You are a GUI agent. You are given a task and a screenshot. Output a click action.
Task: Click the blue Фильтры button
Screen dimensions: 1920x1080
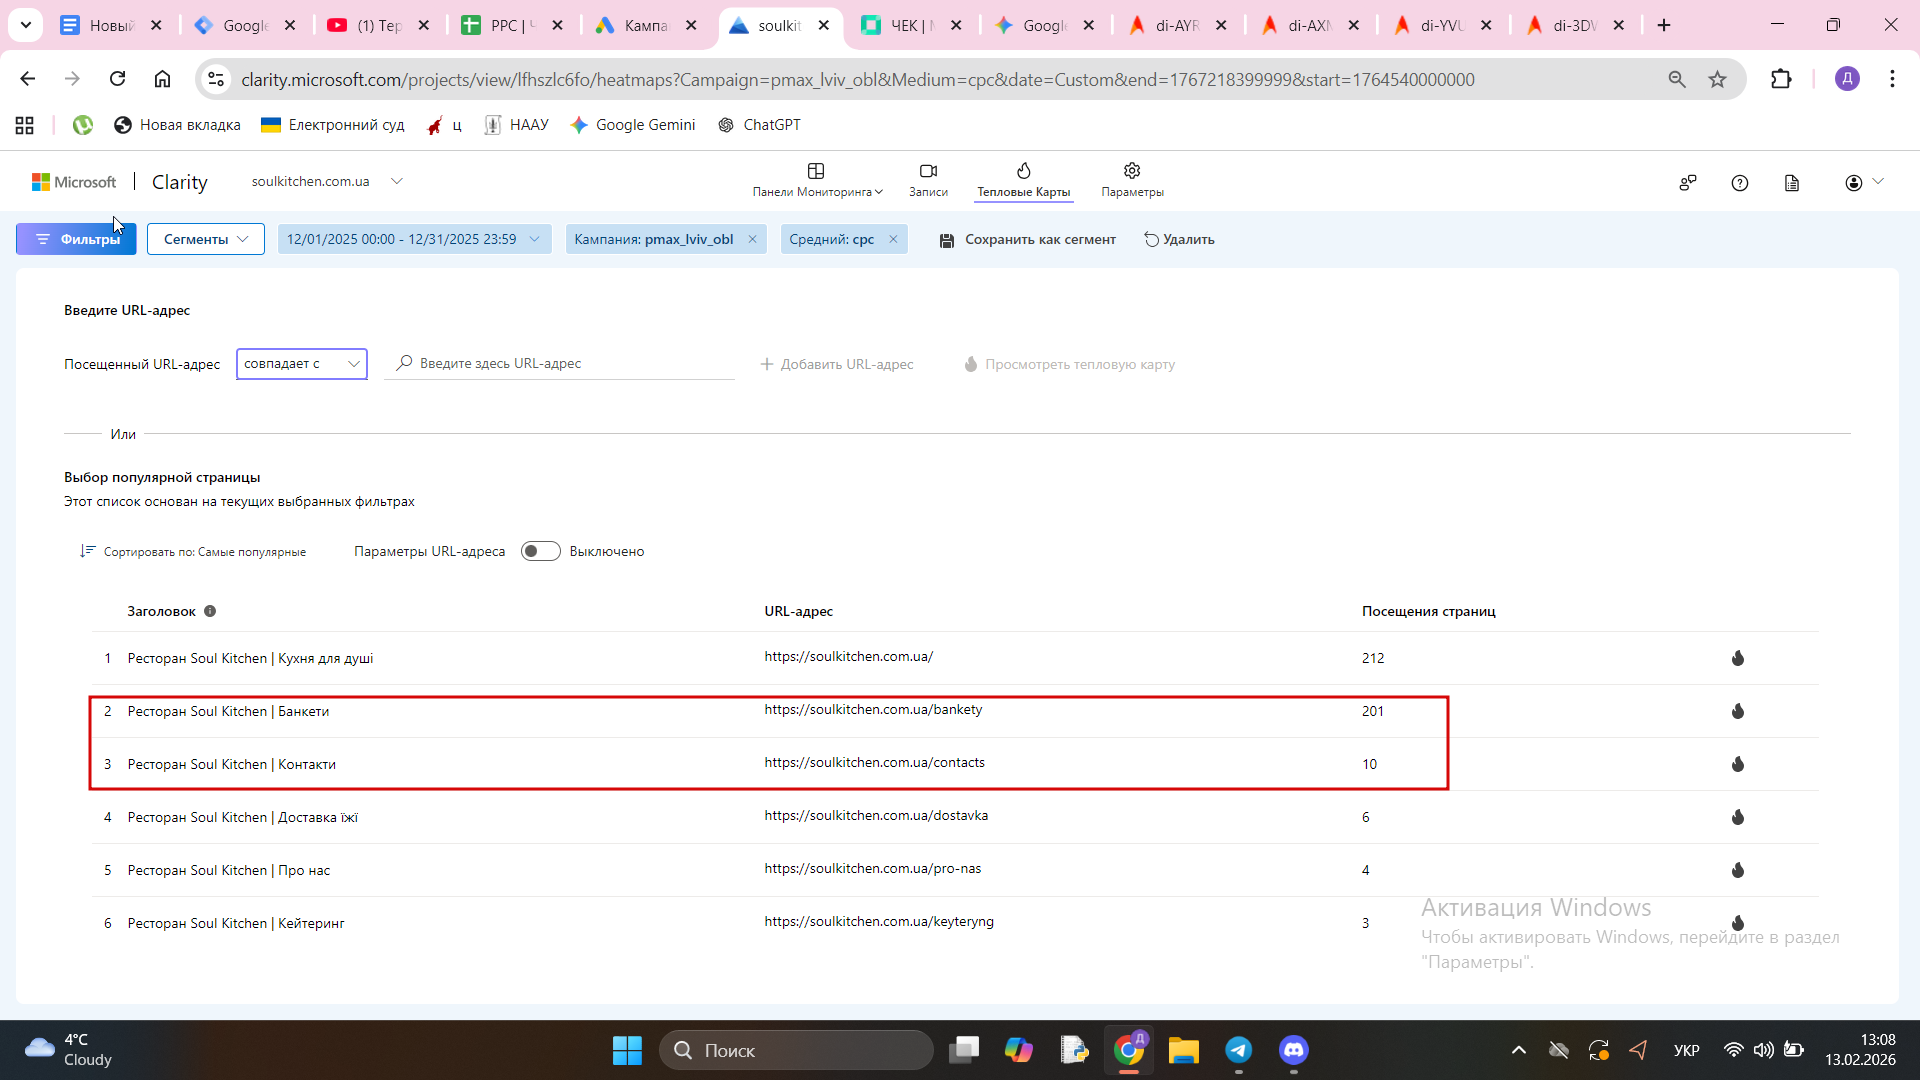(76, 239)
